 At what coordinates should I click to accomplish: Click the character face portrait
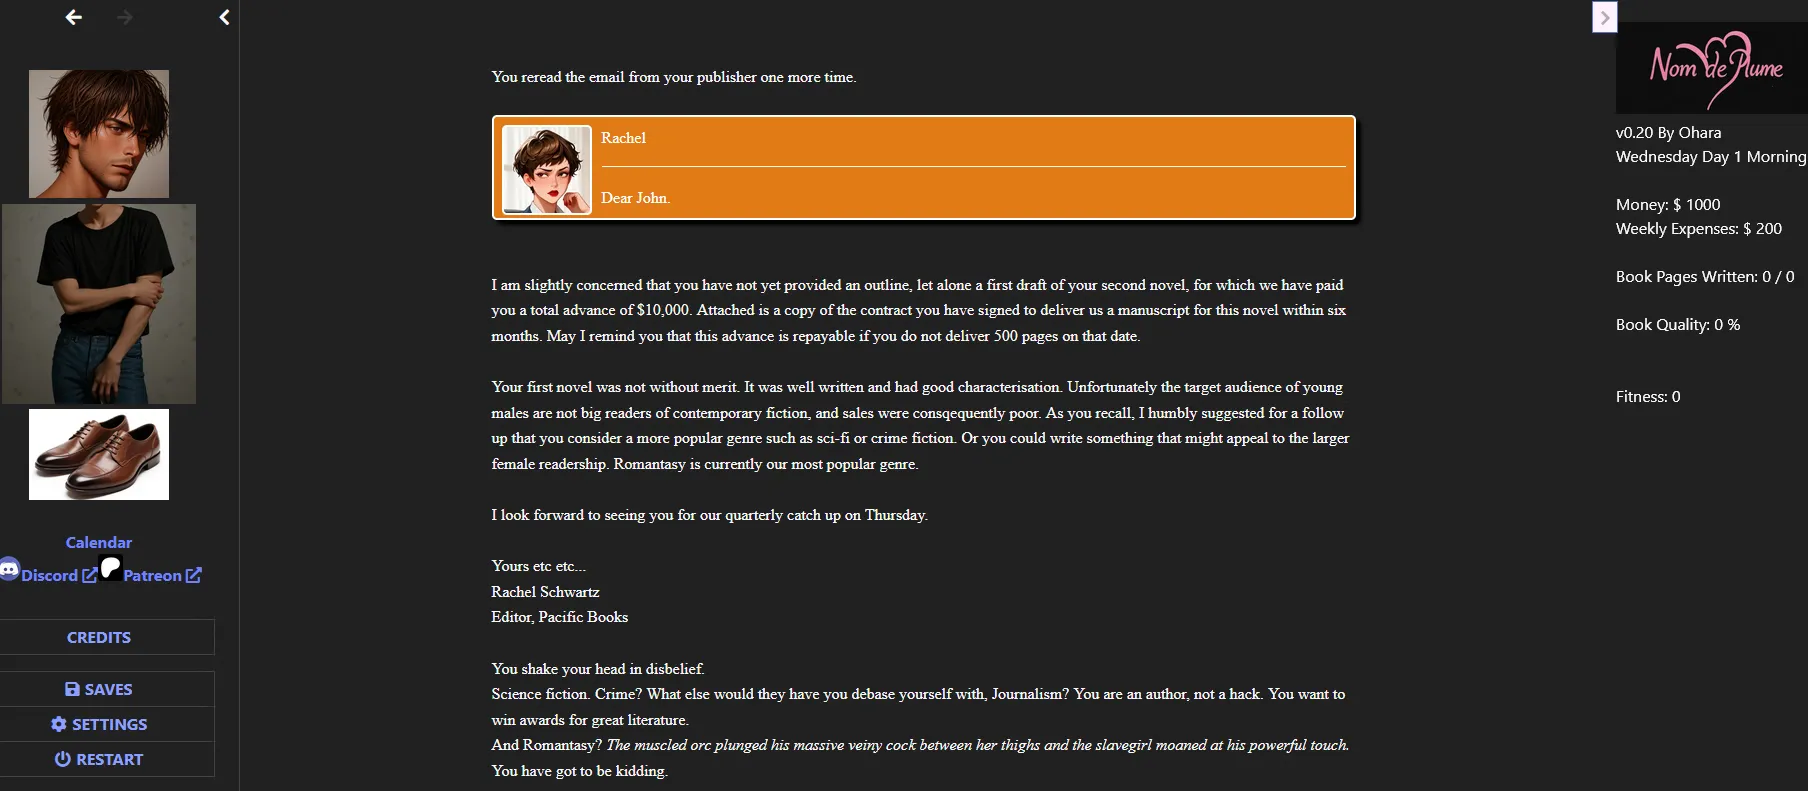(x=99, y=134)
